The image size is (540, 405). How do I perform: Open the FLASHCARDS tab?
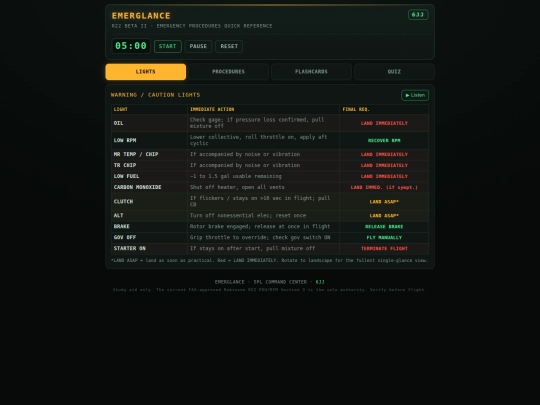click(x=311, y=72)
